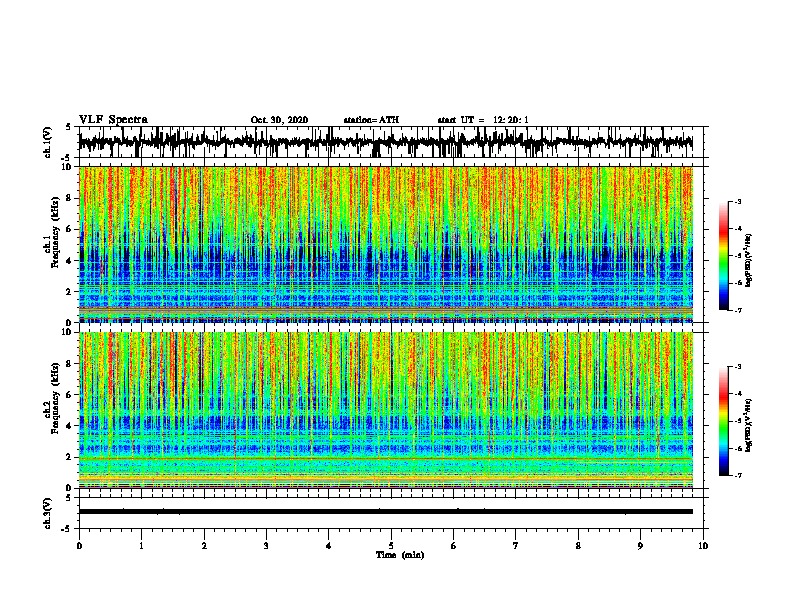The image size is (792, 612).
Task: Click the ch.1 colorbar label '-3'
Action: 738,201
